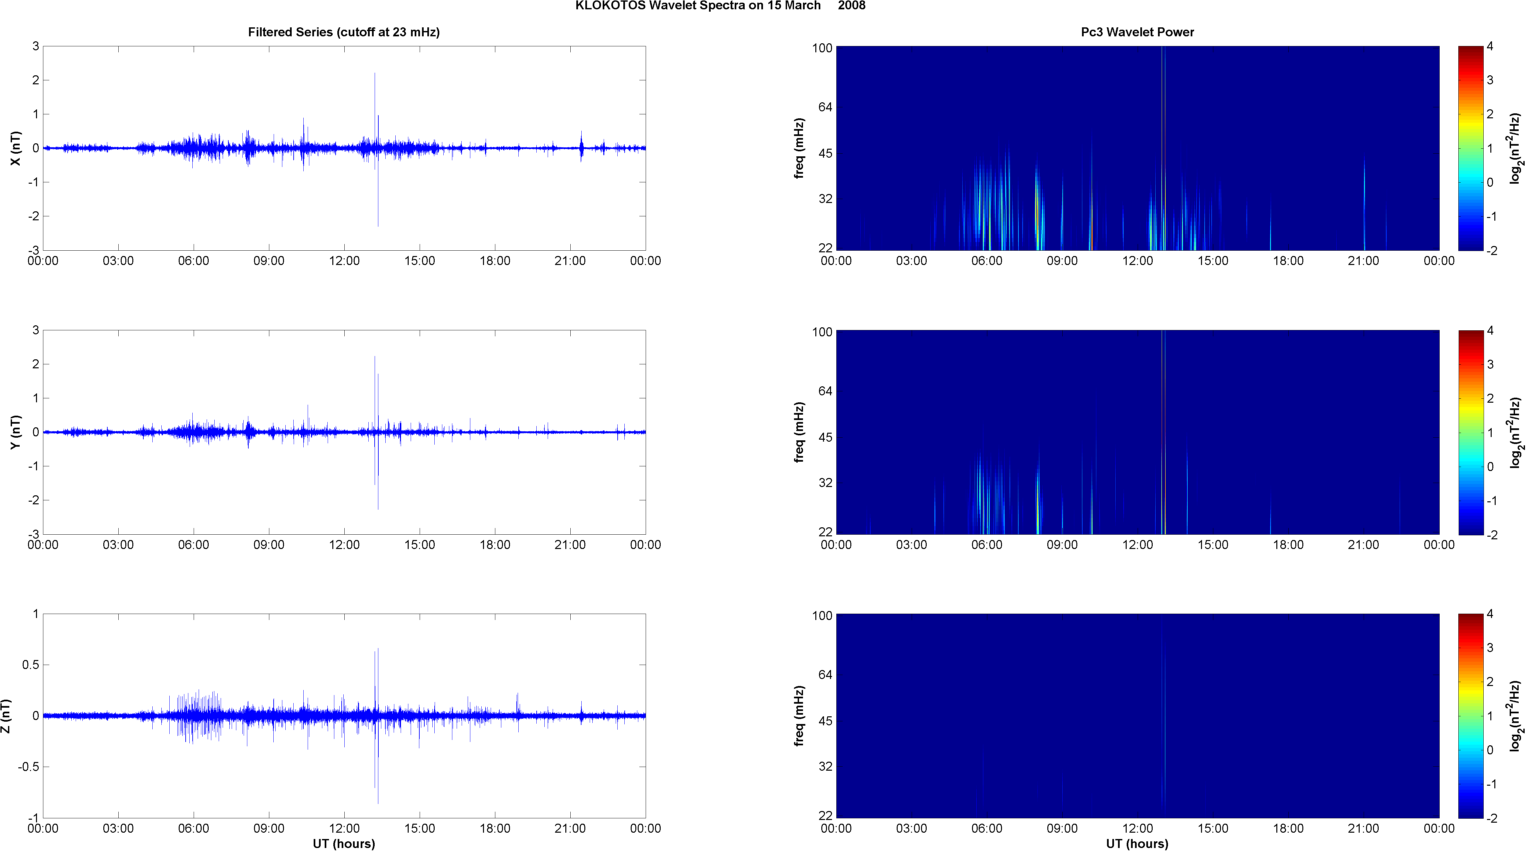The image size is (1526, 851).
Task: Click freq (mHz) label of top spectrogram
Action: [799, 148]
